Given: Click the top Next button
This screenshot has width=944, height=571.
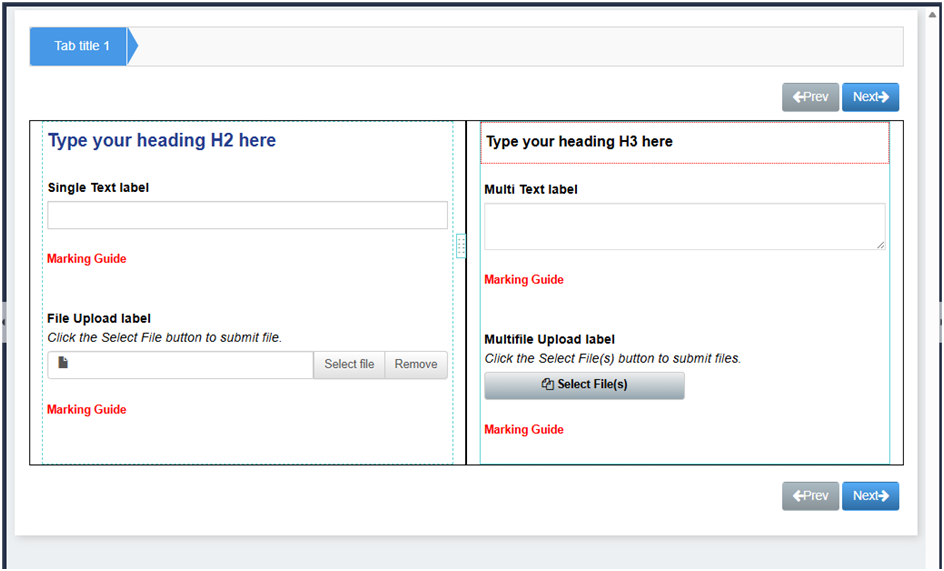Looking at the screenshot, I should coord(870,97).
